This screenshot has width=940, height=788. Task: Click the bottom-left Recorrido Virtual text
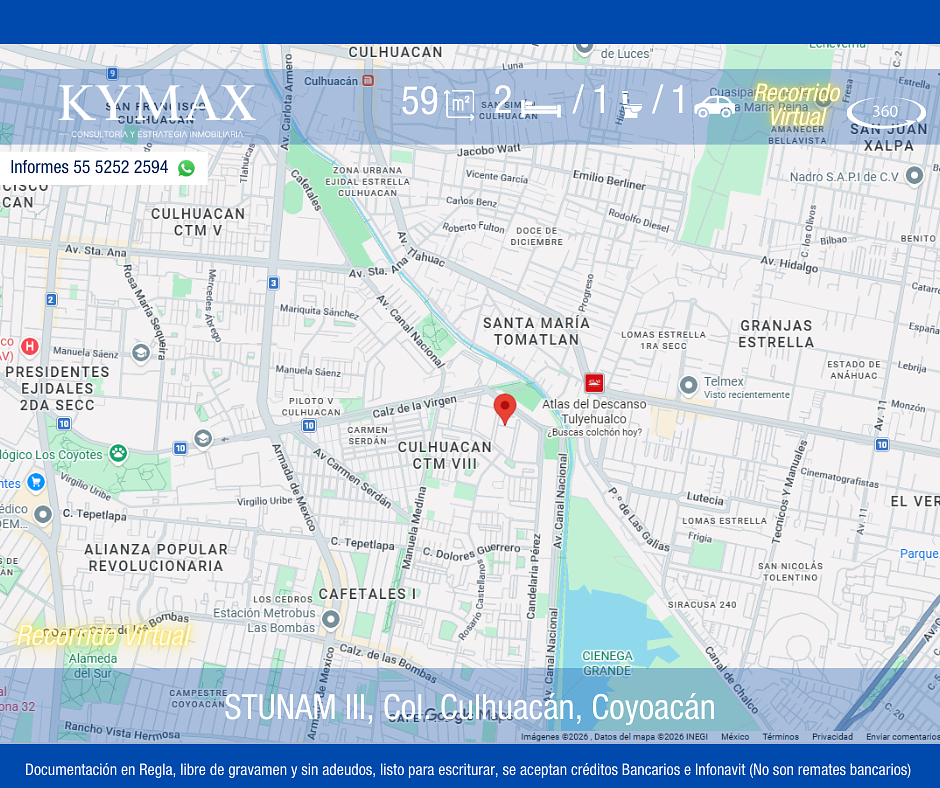pos(103,635)
